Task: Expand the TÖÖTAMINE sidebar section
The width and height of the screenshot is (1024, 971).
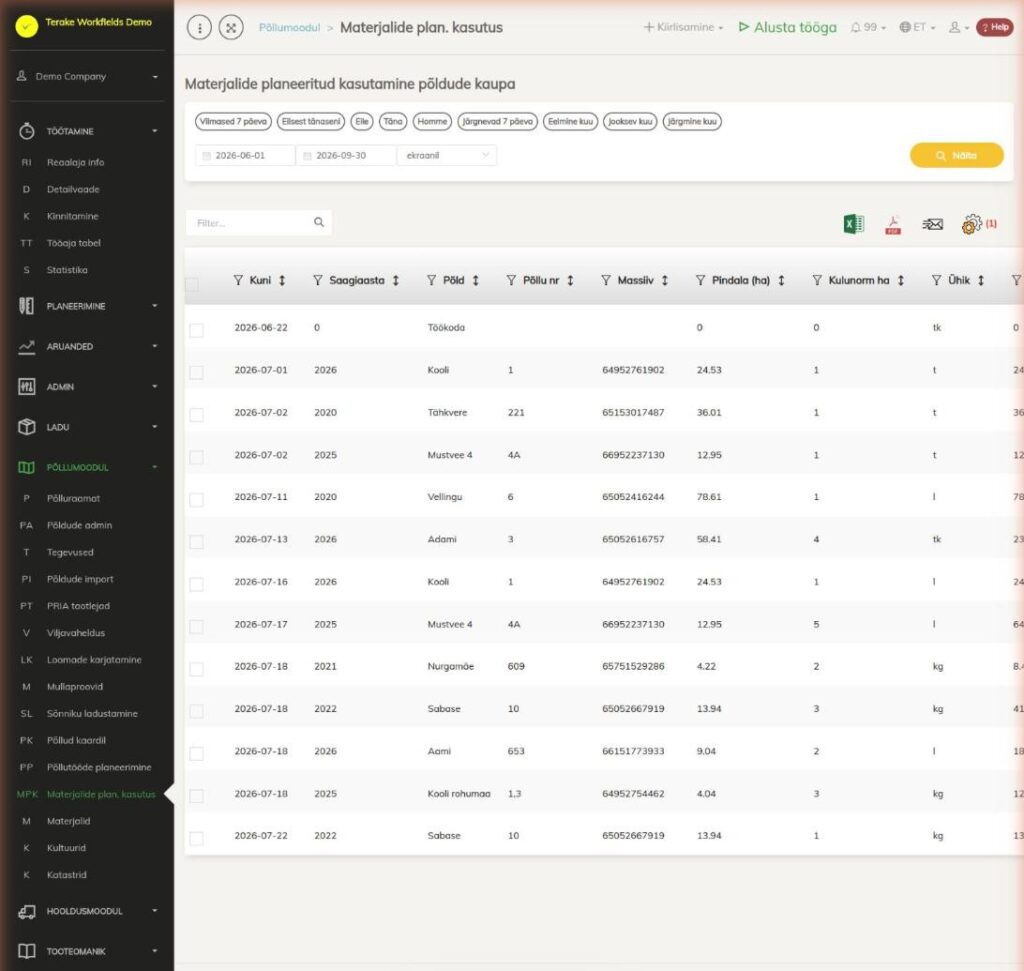Action: (87, 131)
